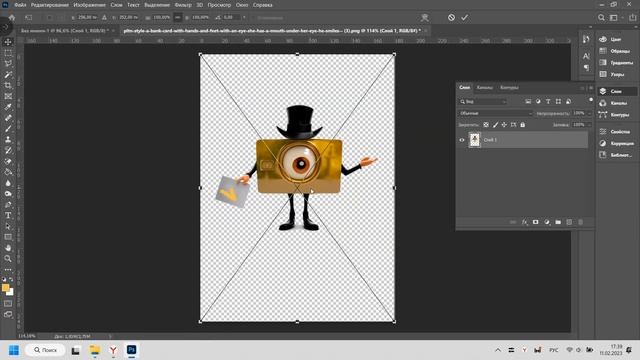Open the Градиенты panel

617,62
